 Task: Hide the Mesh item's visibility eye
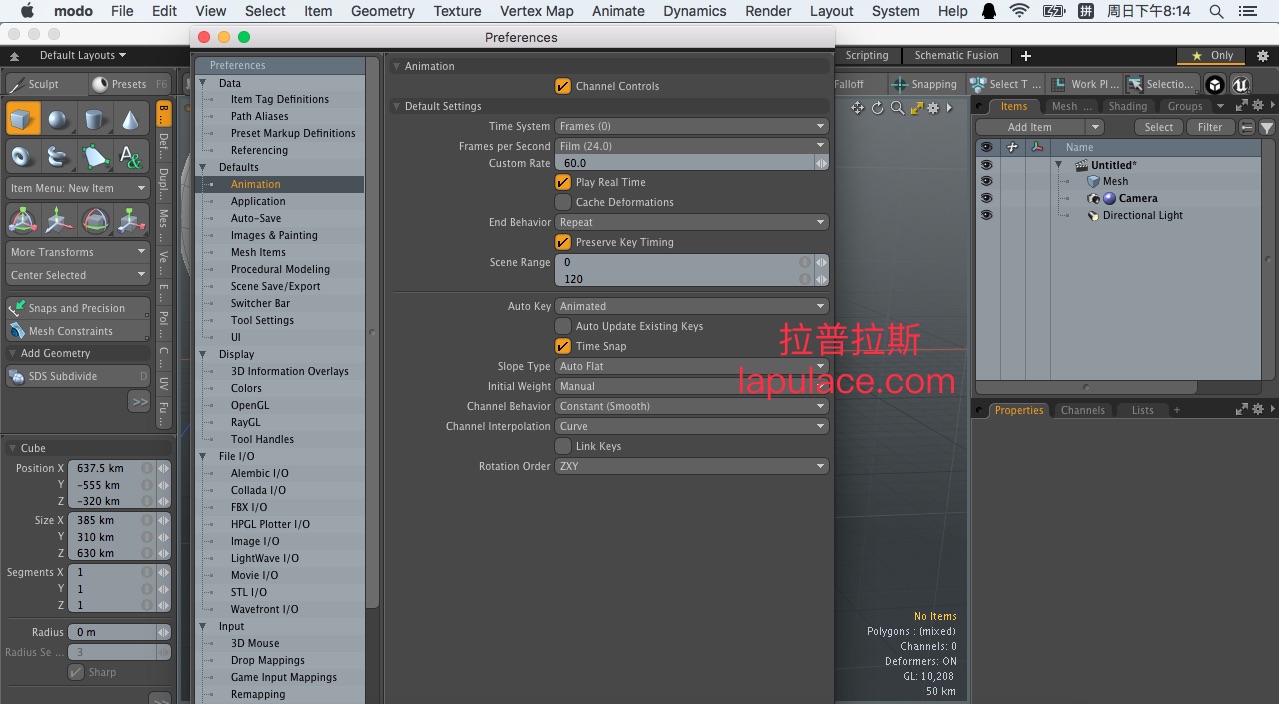[x=987, y=181]
